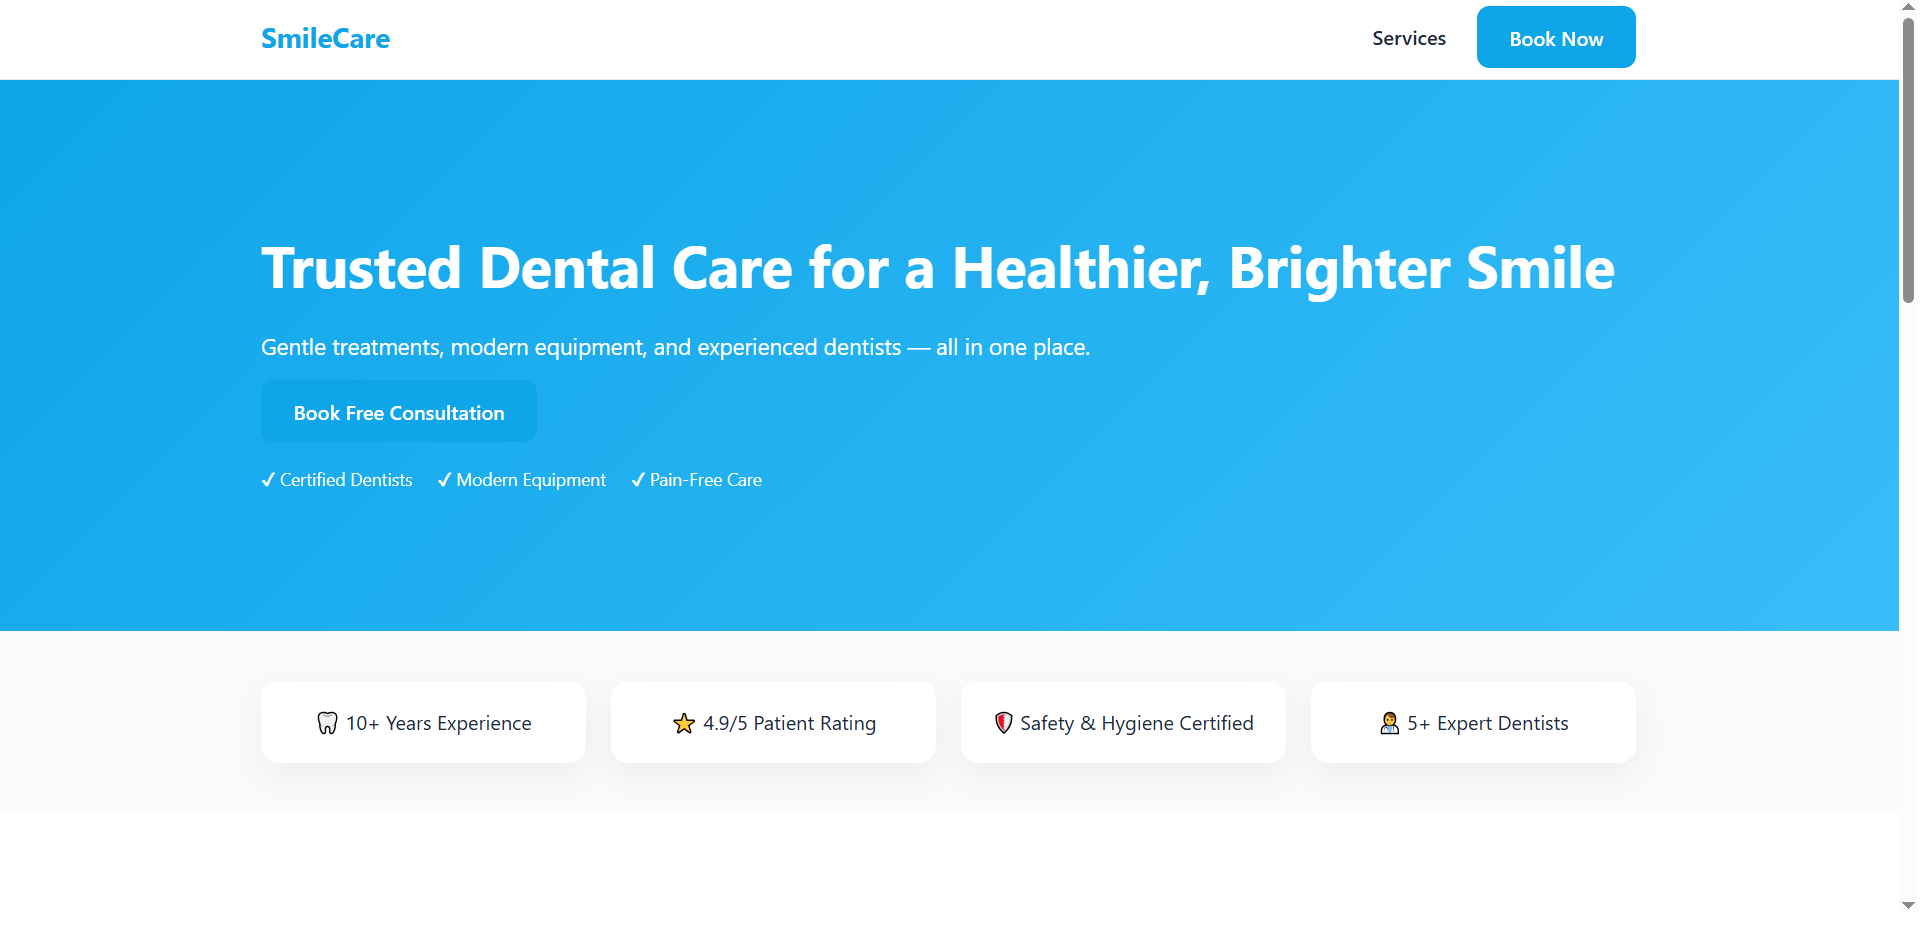Viewport: 1920px width, 925px height.
Task: Click the checkmark before Modern Equipment
Action: click(445, 480)
